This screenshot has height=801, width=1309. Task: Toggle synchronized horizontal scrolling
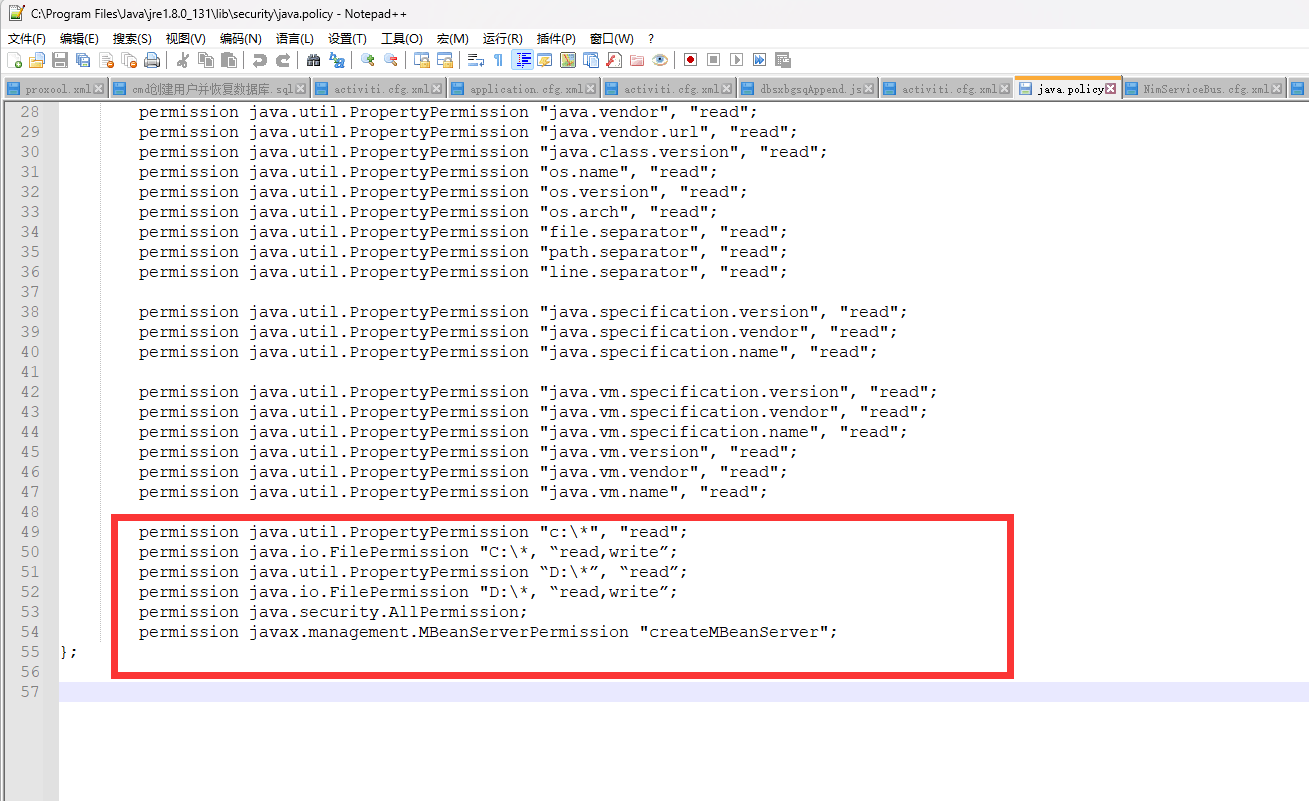tap(444, 60)
